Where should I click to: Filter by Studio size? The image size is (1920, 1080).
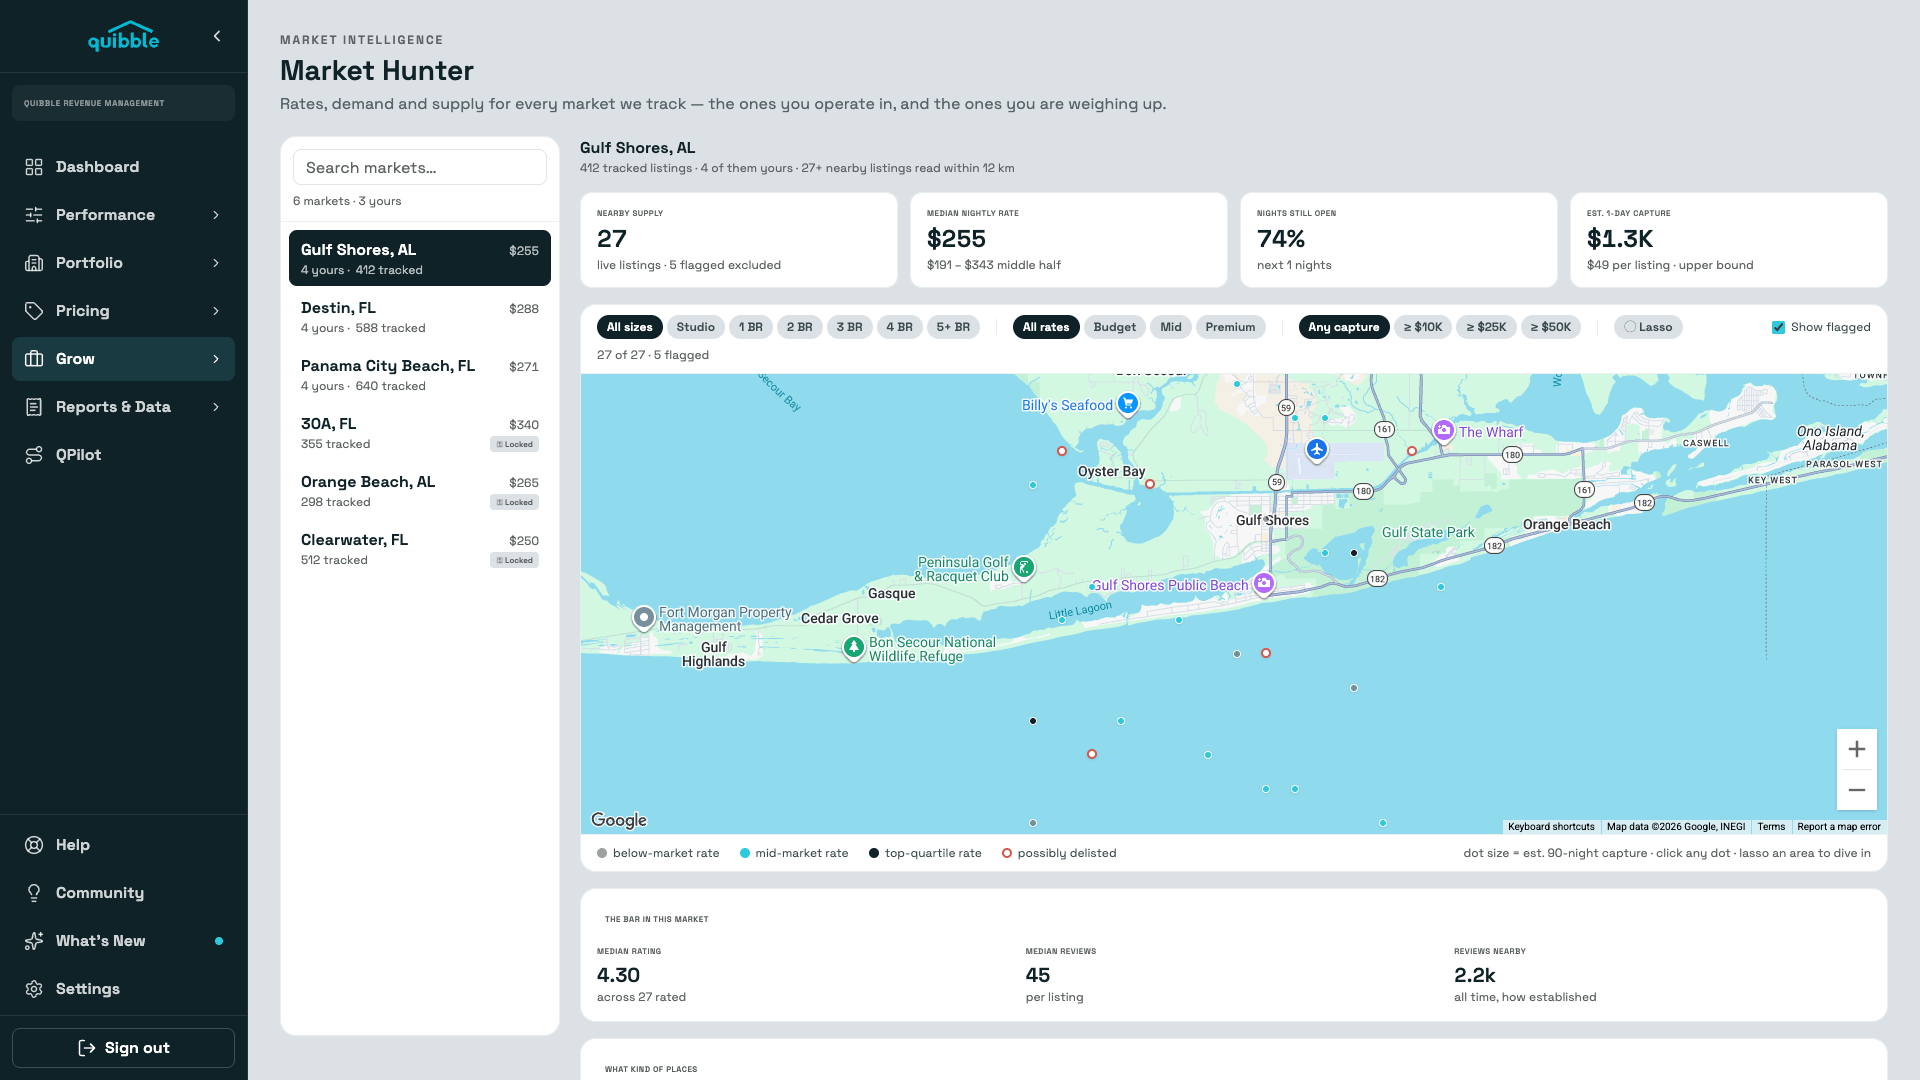pos(695,327)
